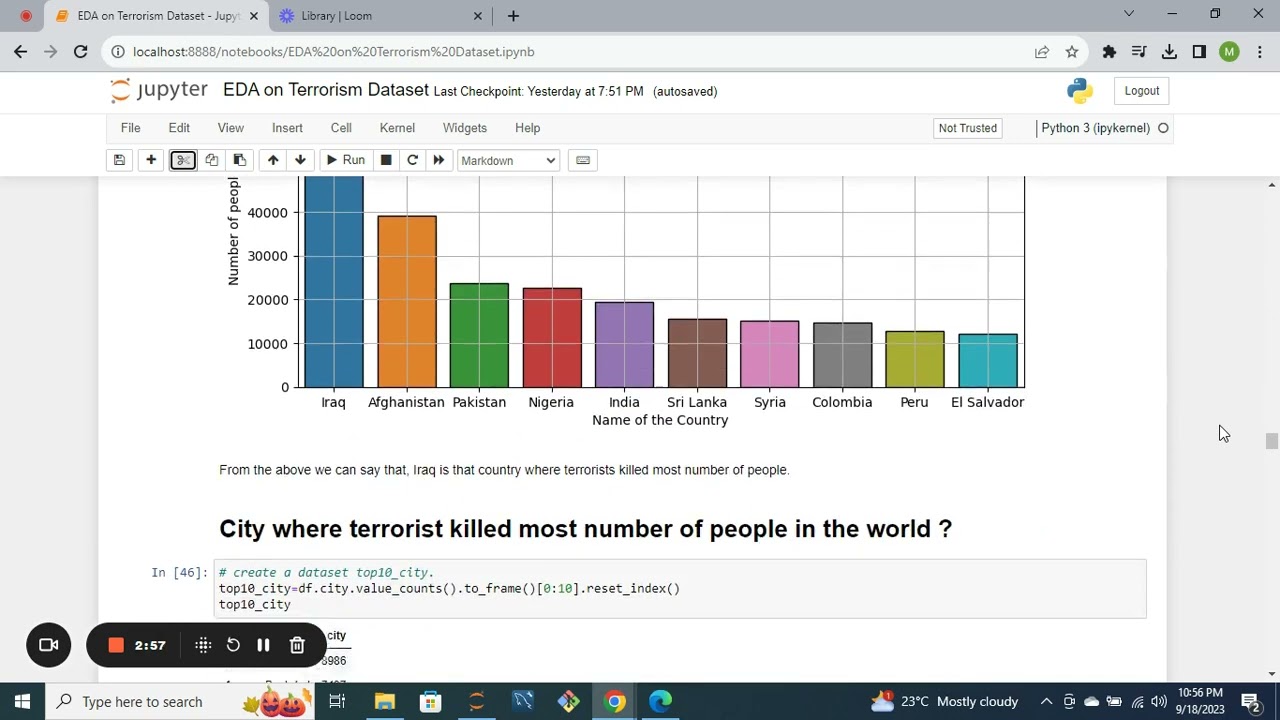Open a new browser tab
This screenshot has height=720, width=1280.
[x=513, y=16]
